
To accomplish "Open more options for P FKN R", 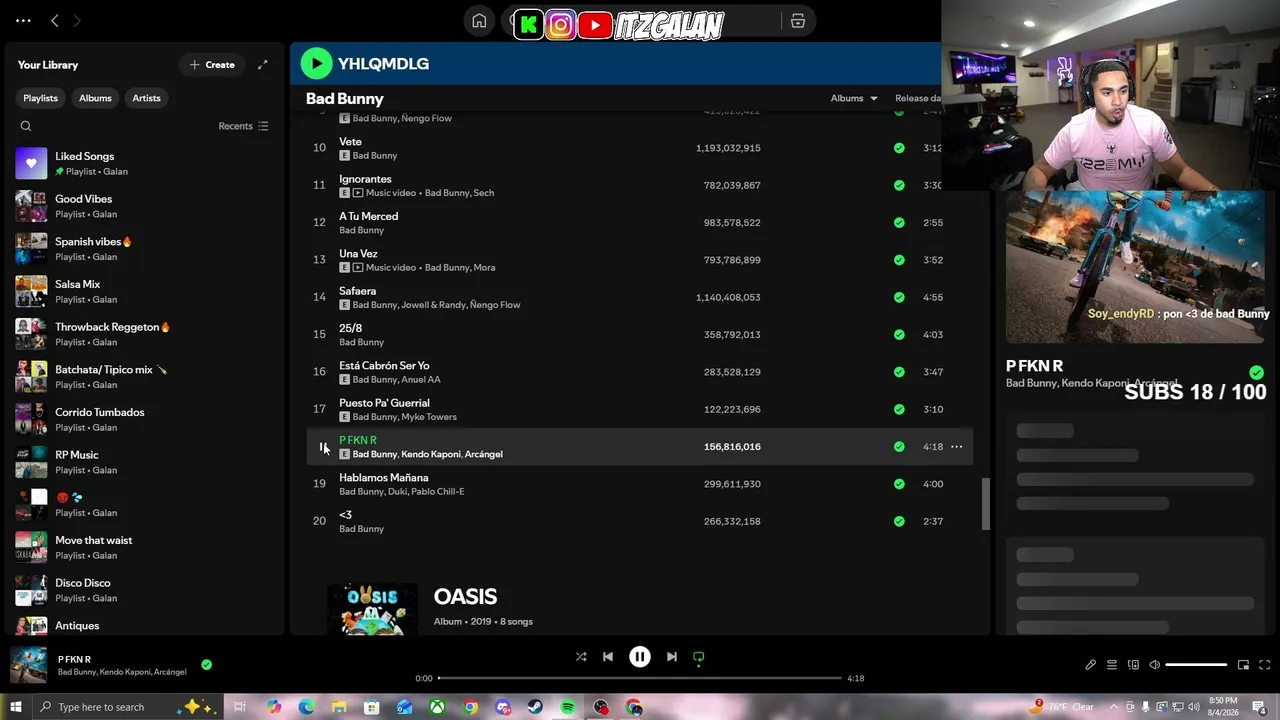I will [x=956, y=447].
